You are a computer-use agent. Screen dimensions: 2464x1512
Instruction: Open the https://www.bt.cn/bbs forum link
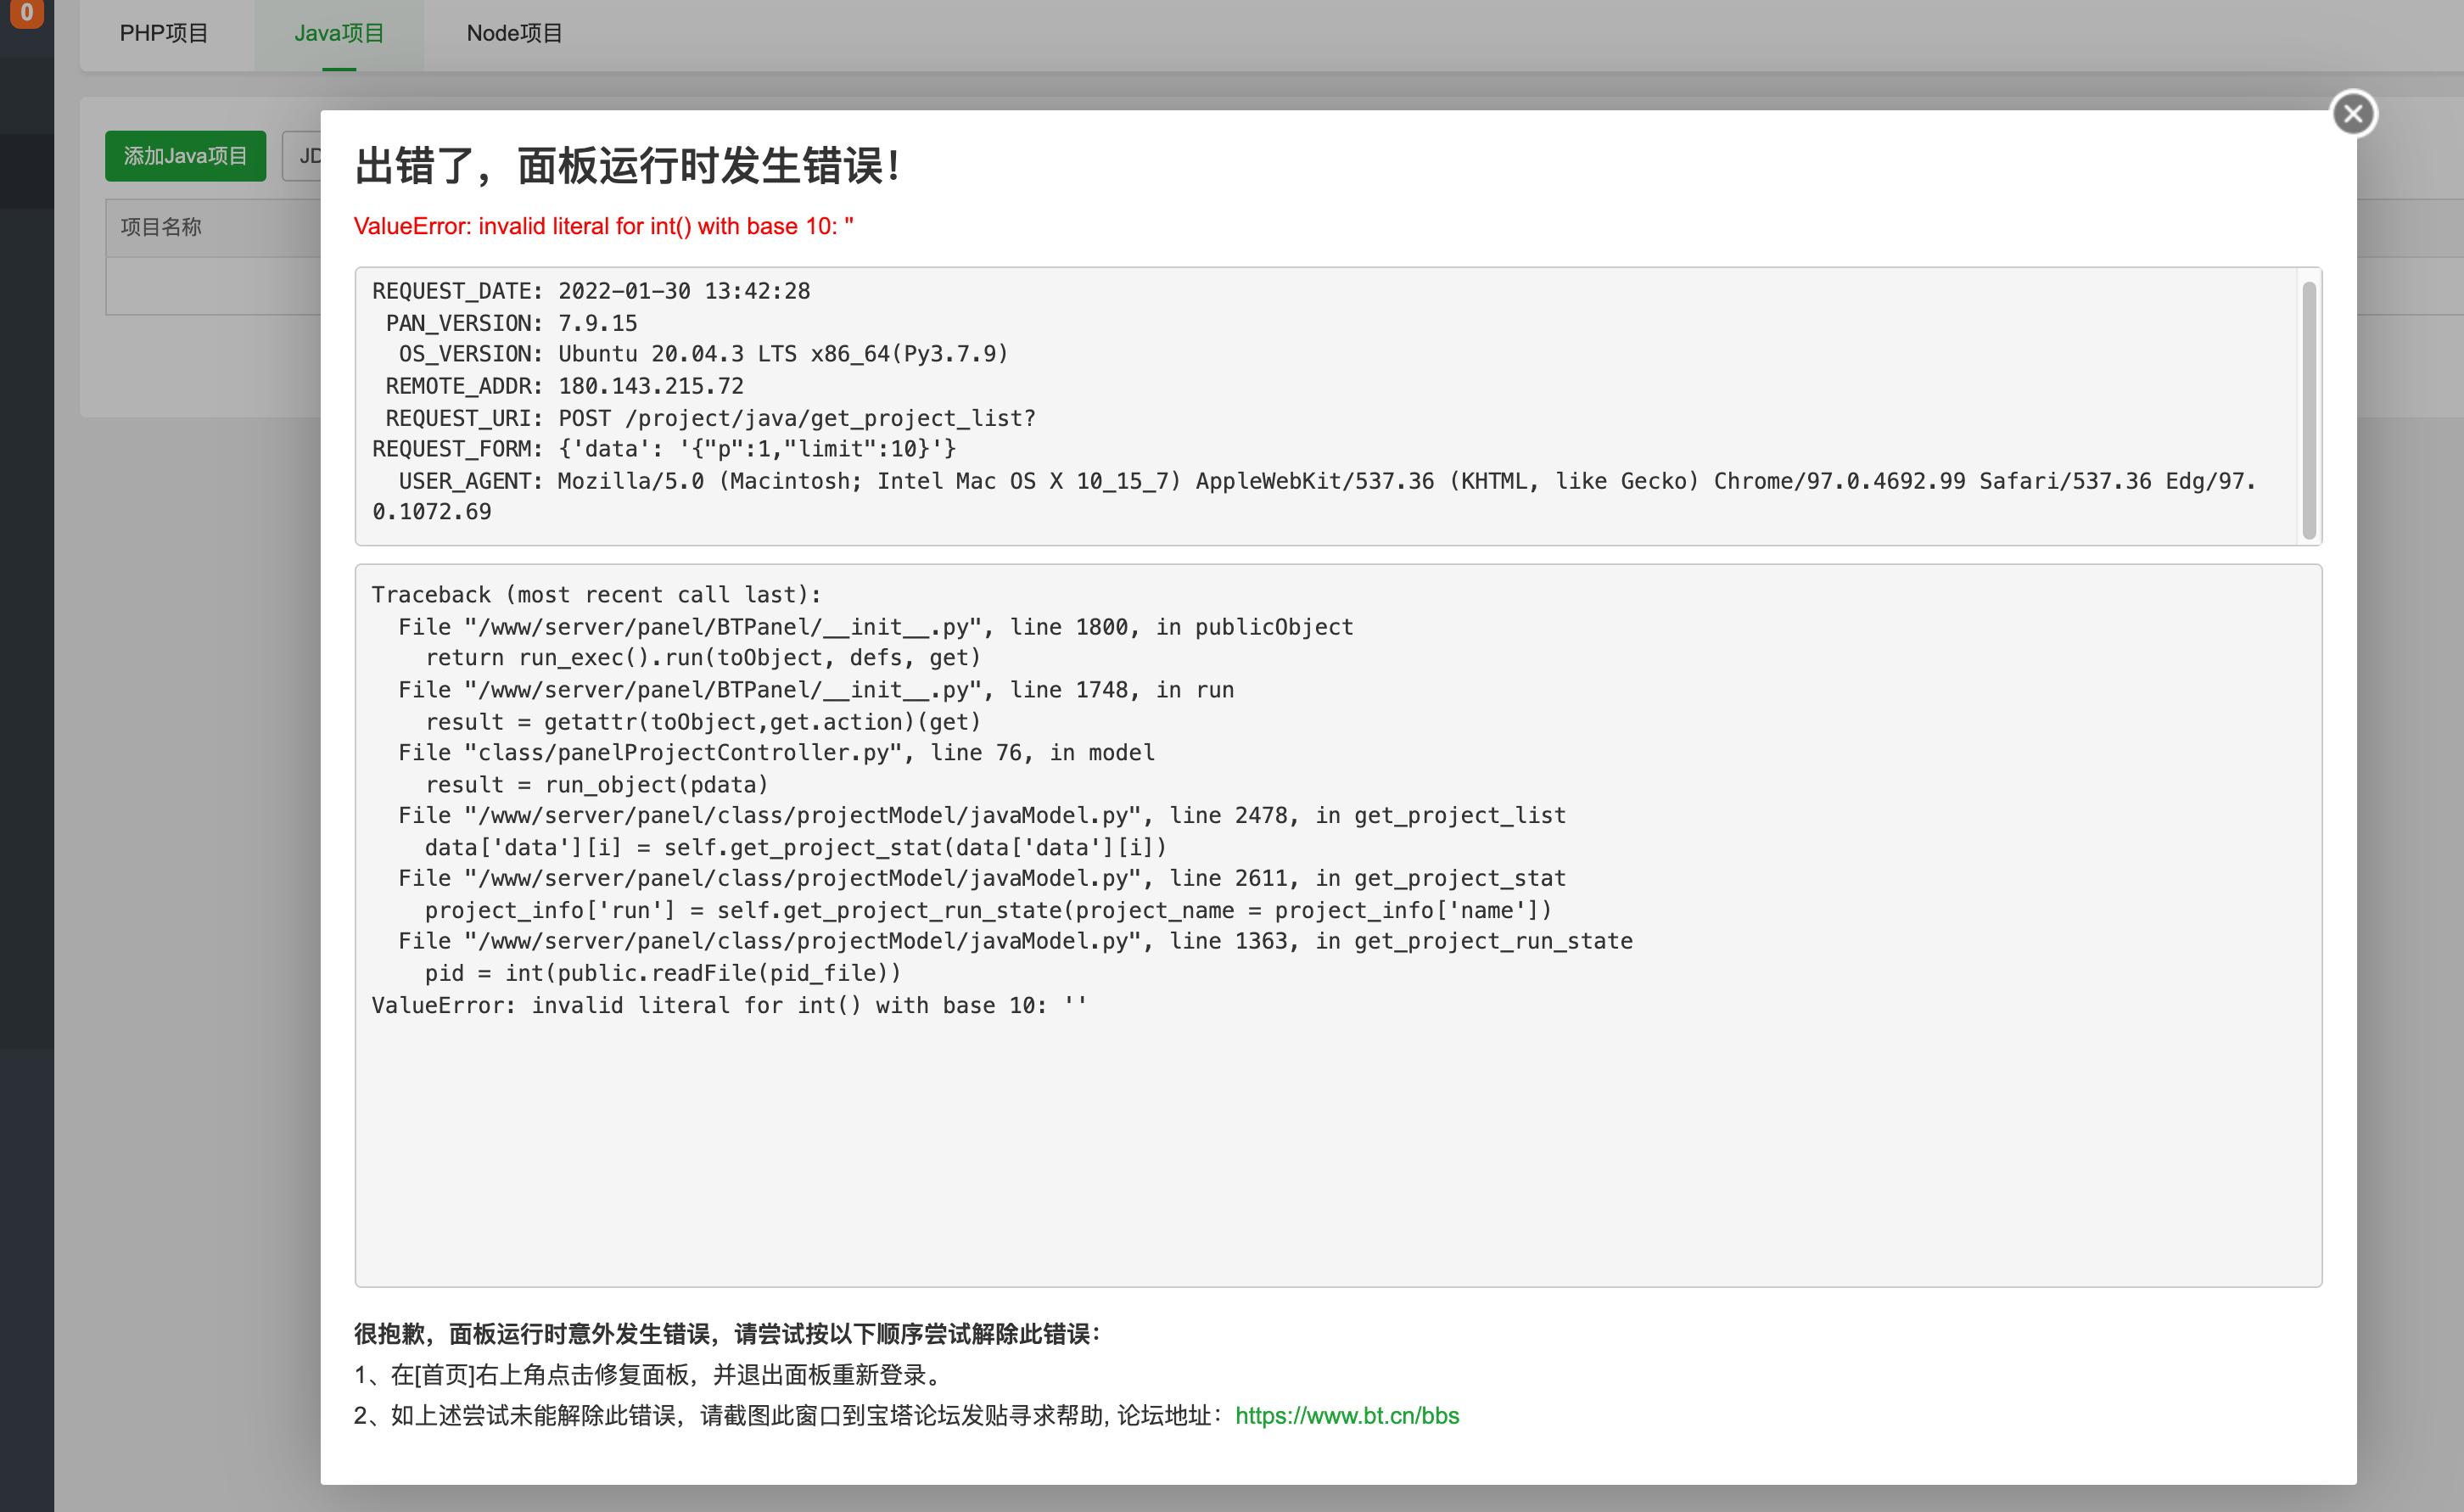(x=1347, y=1415)
